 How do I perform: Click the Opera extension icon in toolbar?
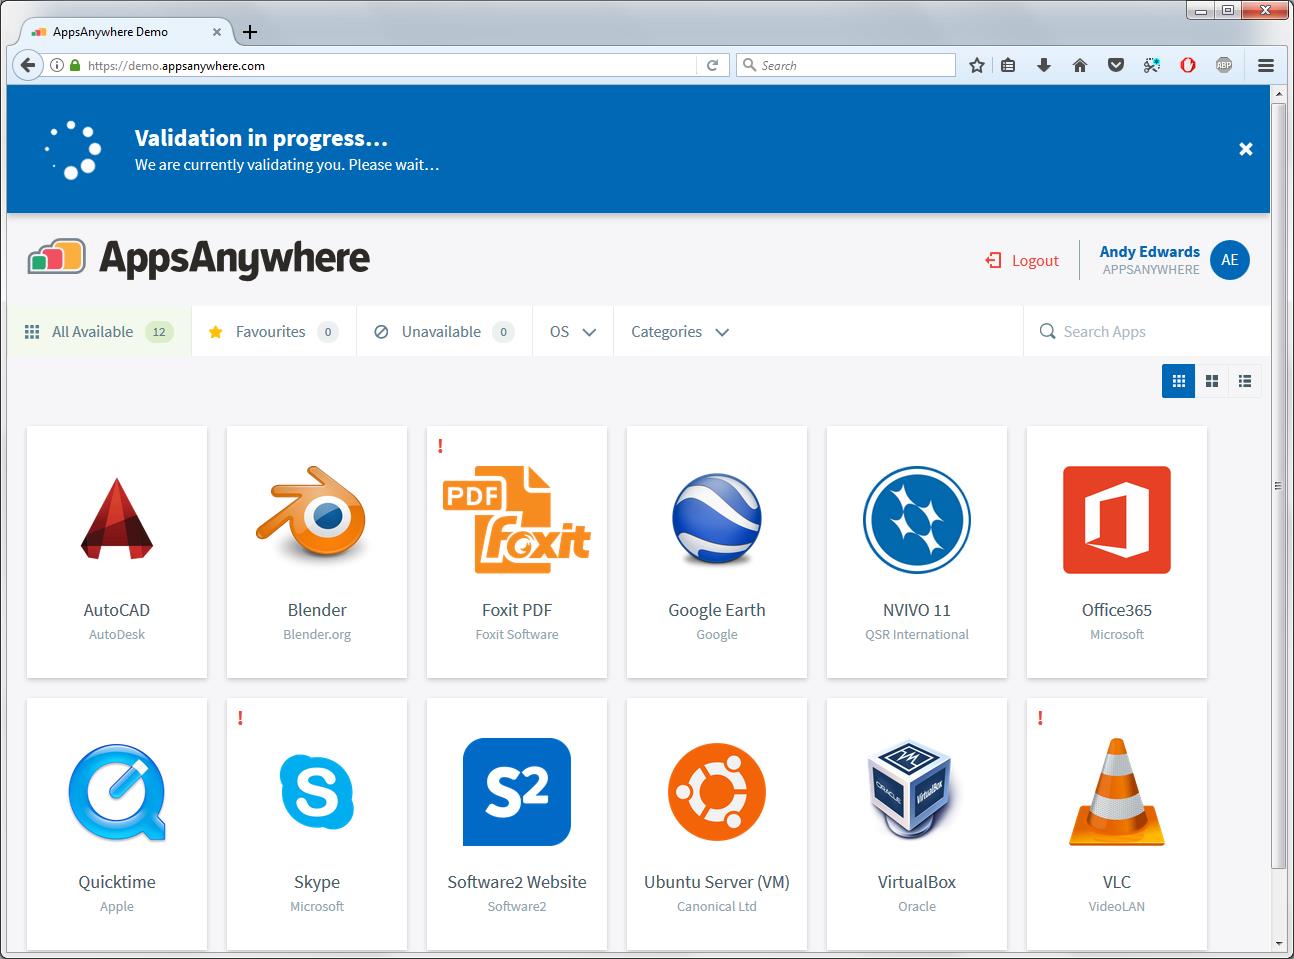click(x=1188, y=65)
